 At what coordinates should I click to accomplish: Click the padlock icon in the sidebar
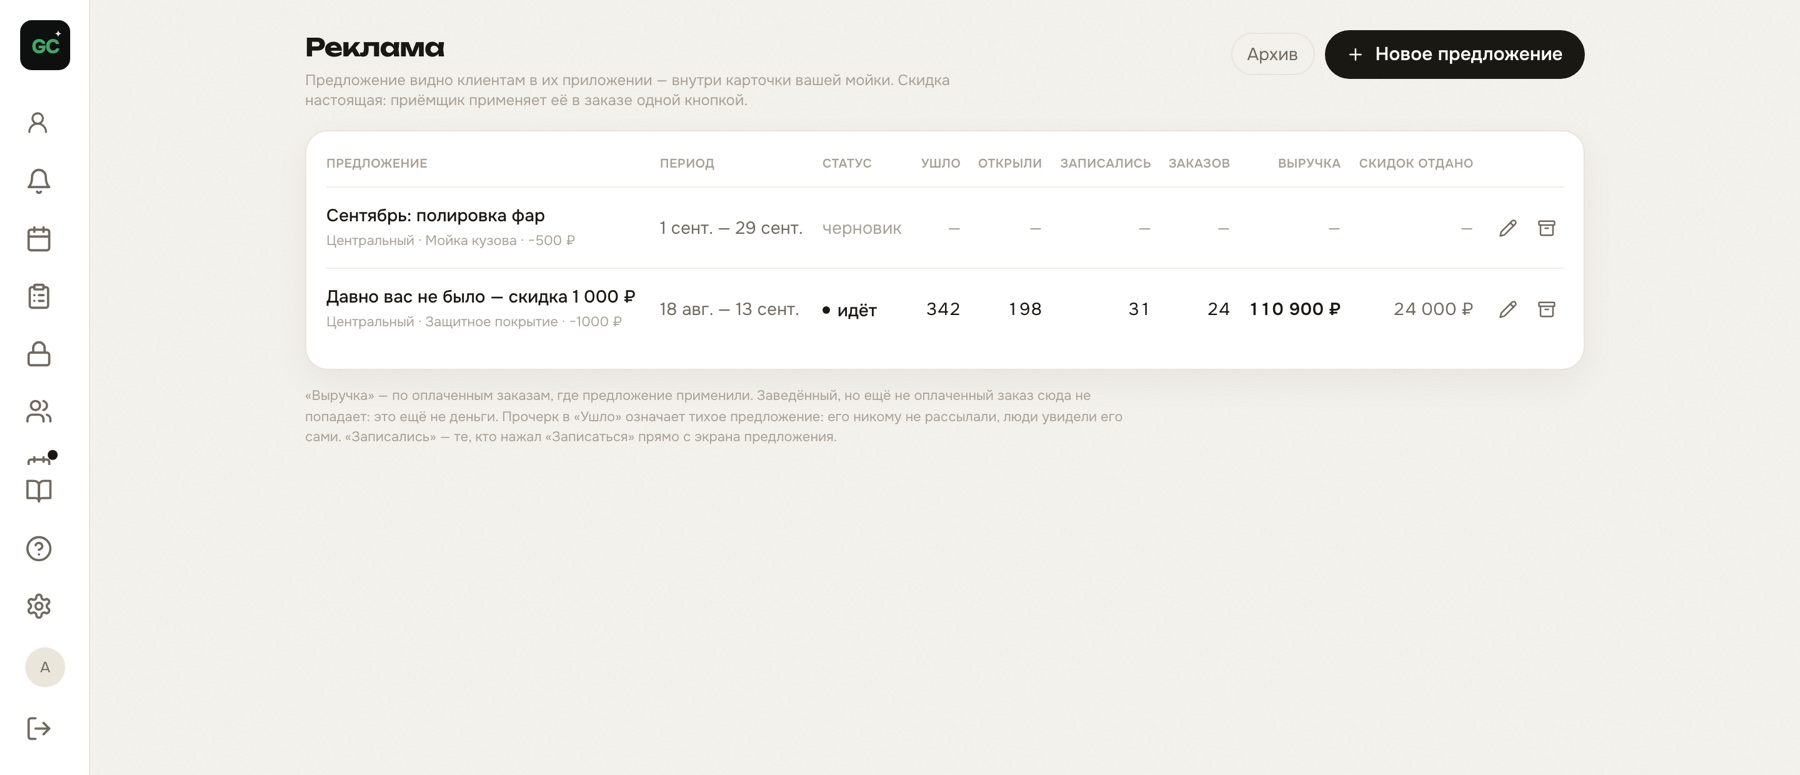click(38, 354)
